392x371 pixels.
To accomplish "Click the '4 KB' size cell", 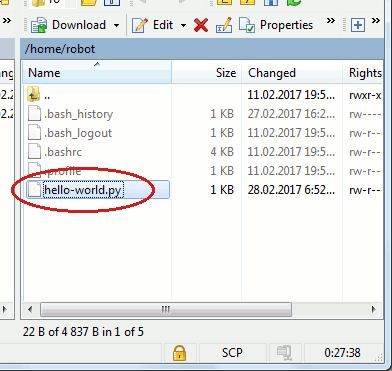I will point(222,152).
